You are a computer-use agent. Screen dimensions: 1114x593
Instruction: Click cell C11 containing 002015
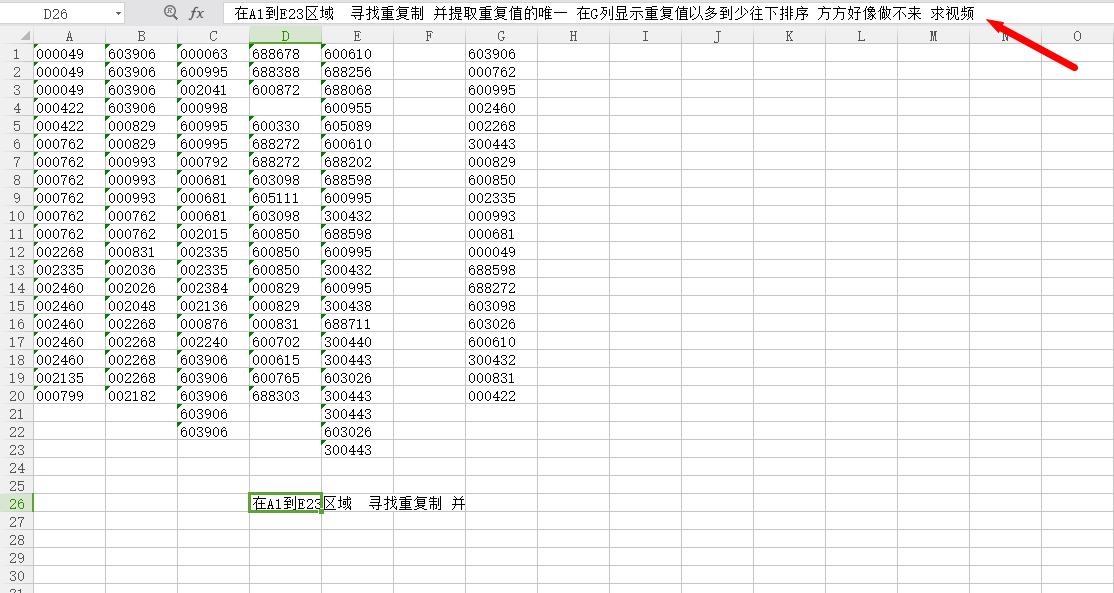tap(213, 234)
